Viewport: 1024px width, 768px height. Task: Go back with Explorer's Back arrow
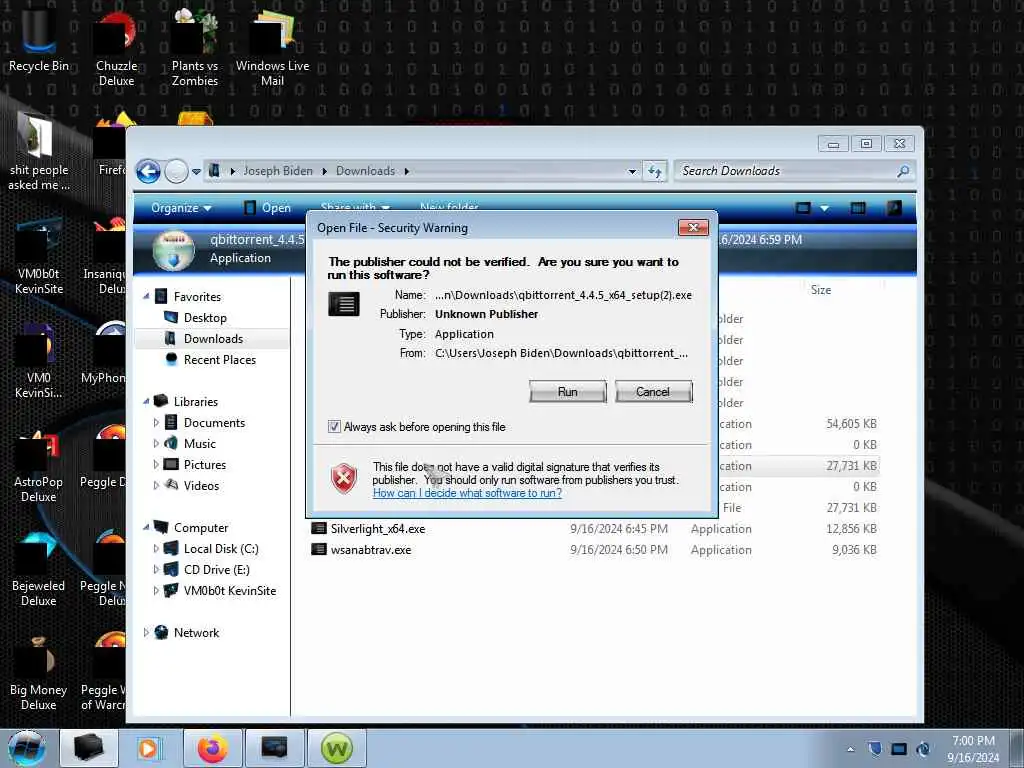tap(148, 172)
